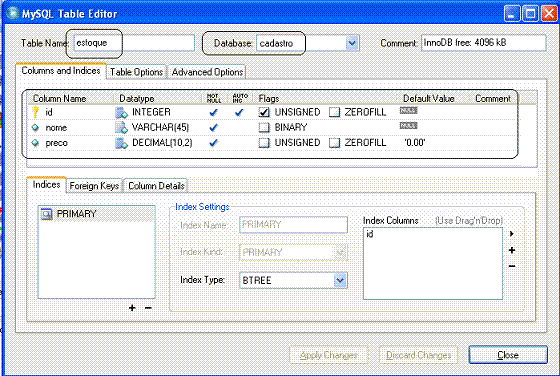Toggle AUTO INC checkmark for id column
Image resolution: width=560 pixels, height=376 pixels.
pos(239,112)
